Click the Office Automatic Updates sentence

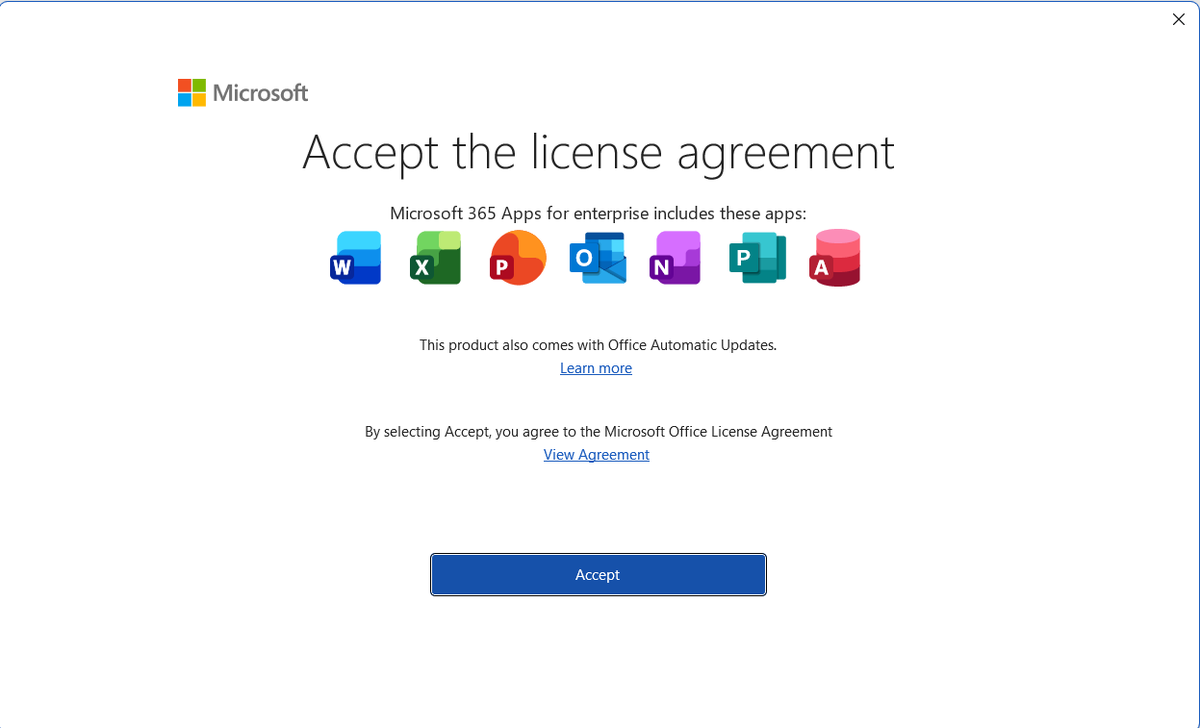[598, 344]
